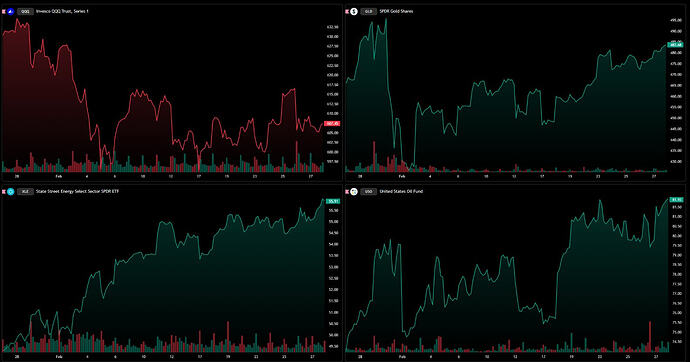Click the pink marker icon beside GLD logo

pos(347,11)
